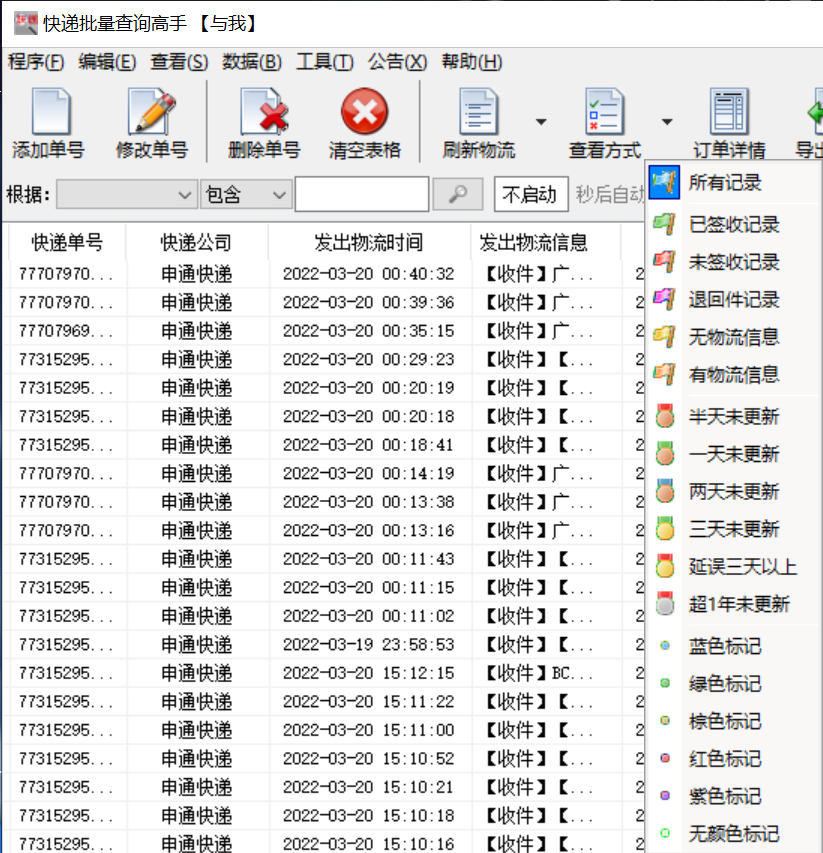The image size is (823, 853).
Task: Filter by 超1年未更新 records
Action: [734, 604]
